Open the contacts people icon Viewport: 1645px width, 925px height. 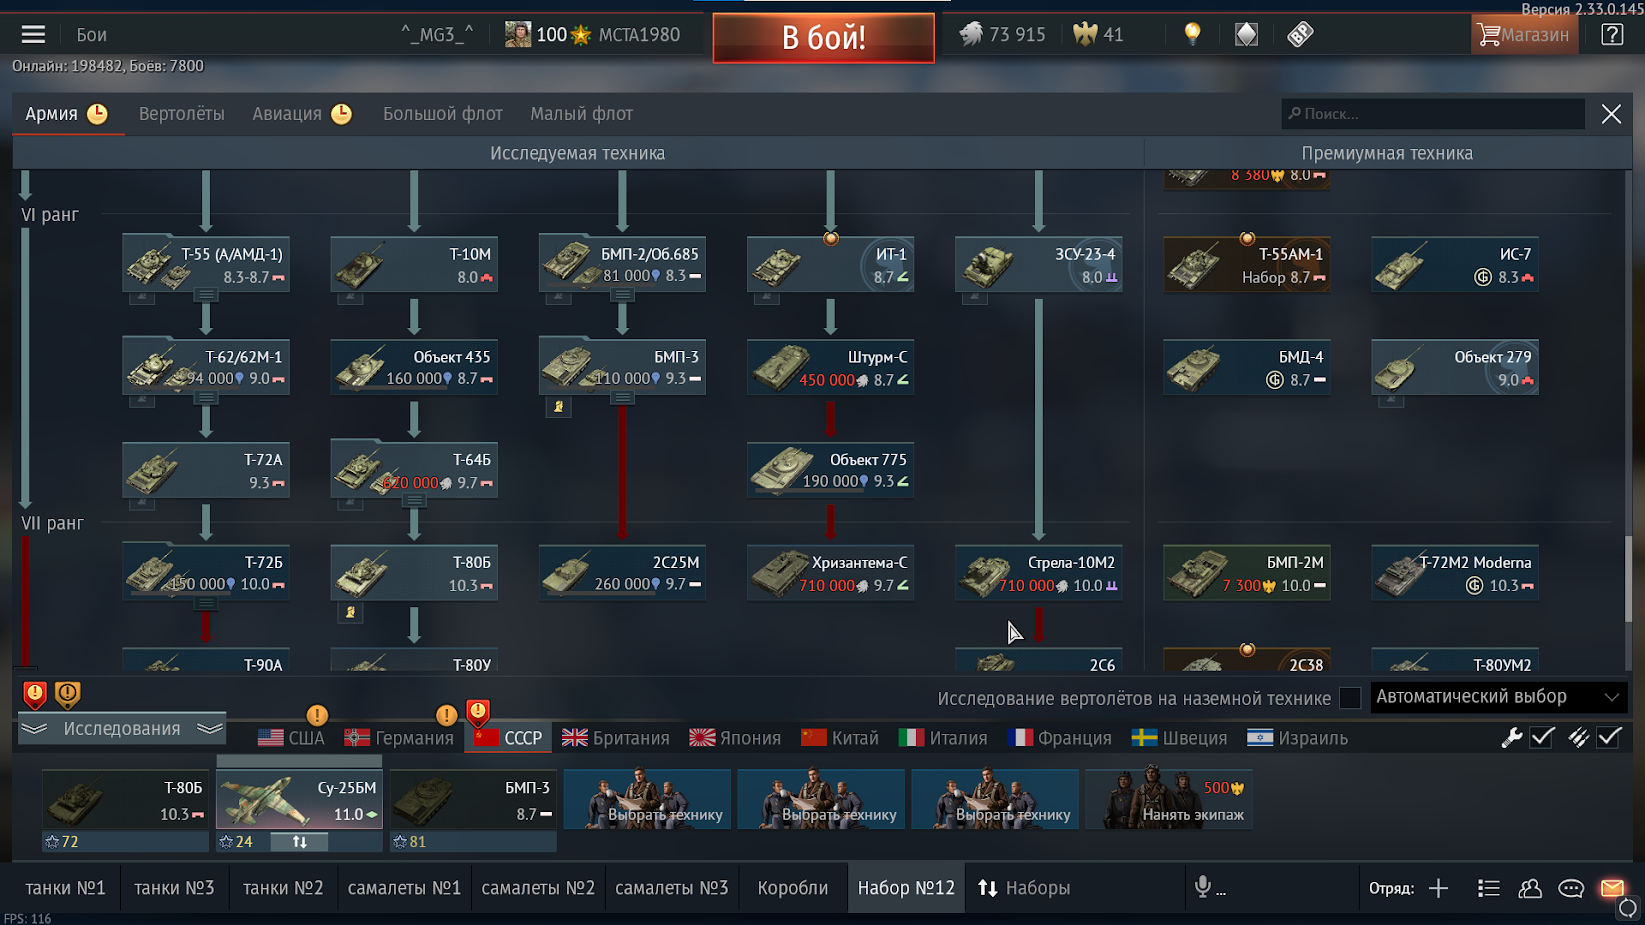pos(1530,888)
